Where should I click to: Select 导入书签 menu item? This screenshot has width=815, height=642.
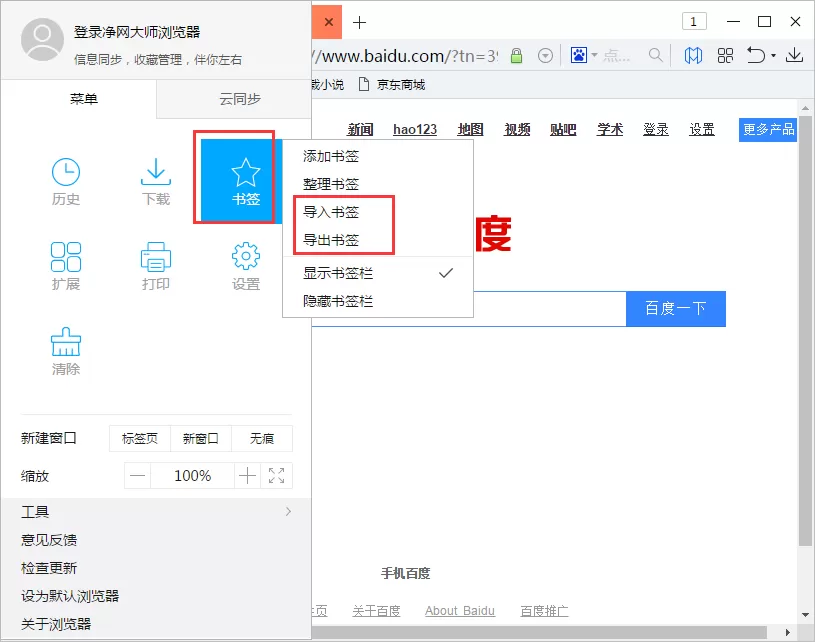378,212
